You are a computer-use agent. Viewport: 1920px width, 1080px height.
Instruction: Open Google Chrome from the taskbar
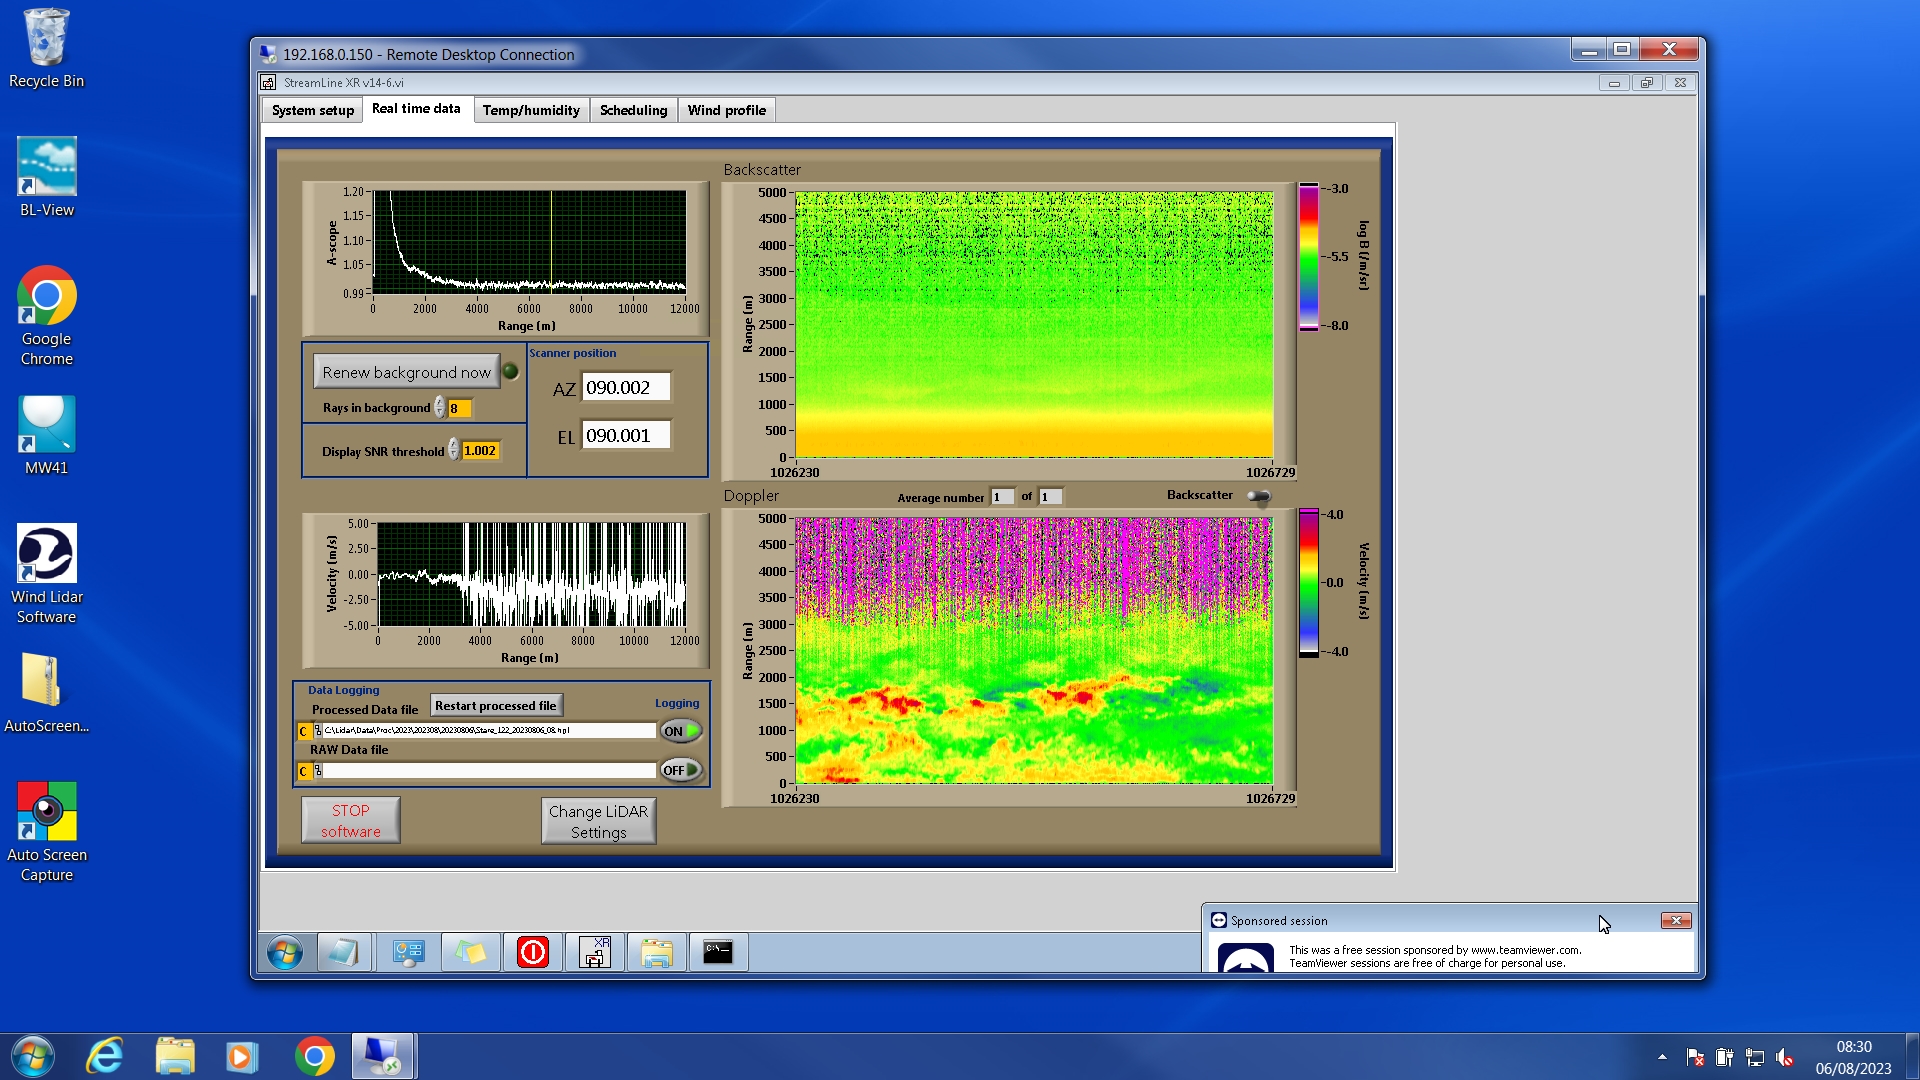314,1056
